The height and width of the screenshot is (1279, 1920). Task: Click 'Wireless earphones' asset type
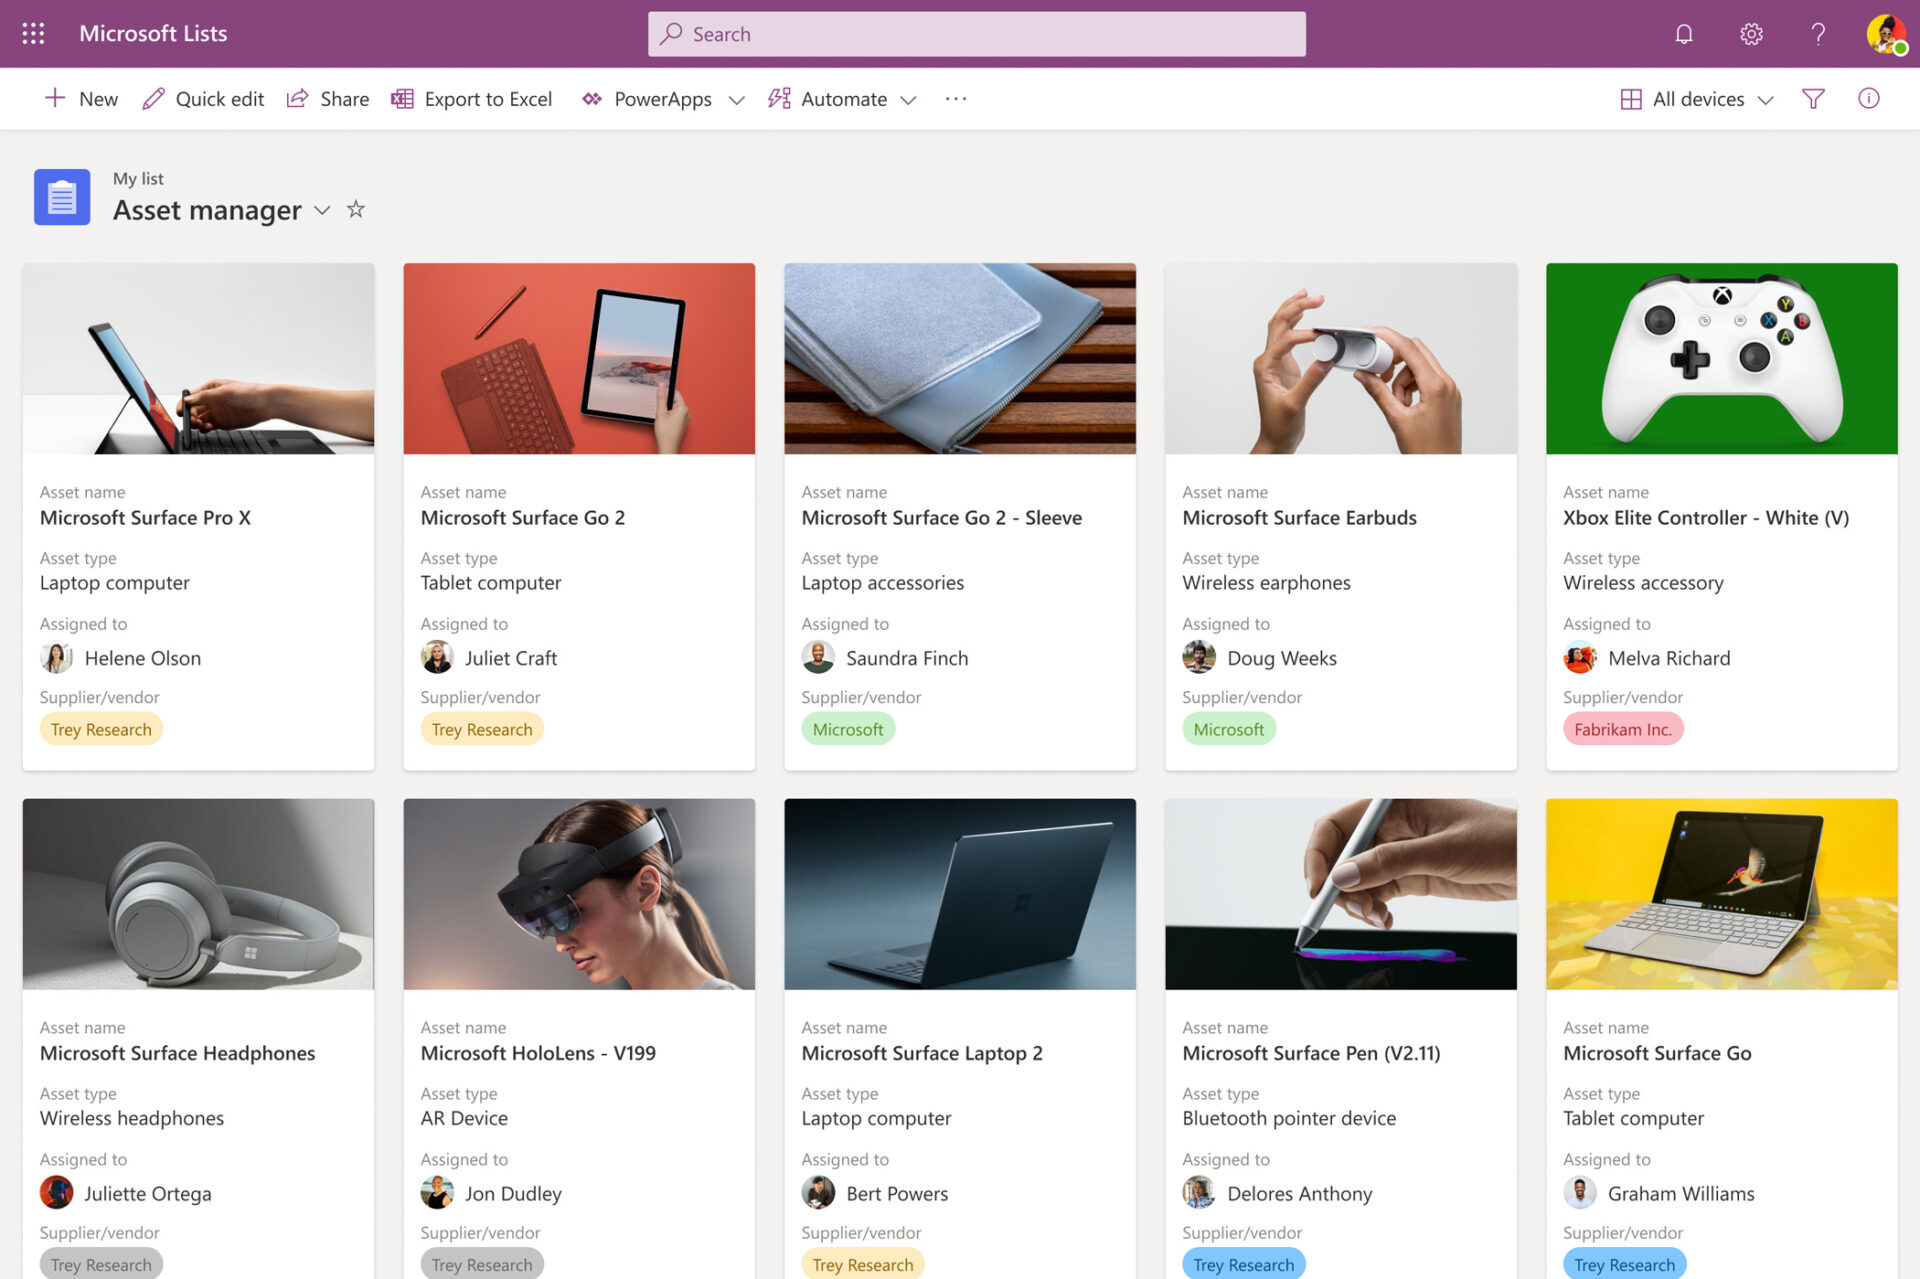pos(1266,583)
